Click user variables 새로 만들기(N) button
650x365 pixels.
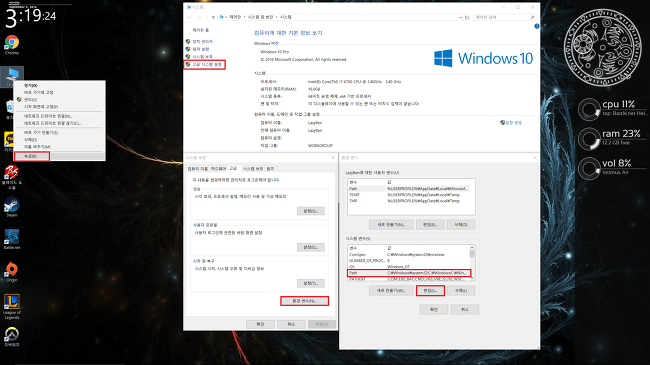pos(391,224)
